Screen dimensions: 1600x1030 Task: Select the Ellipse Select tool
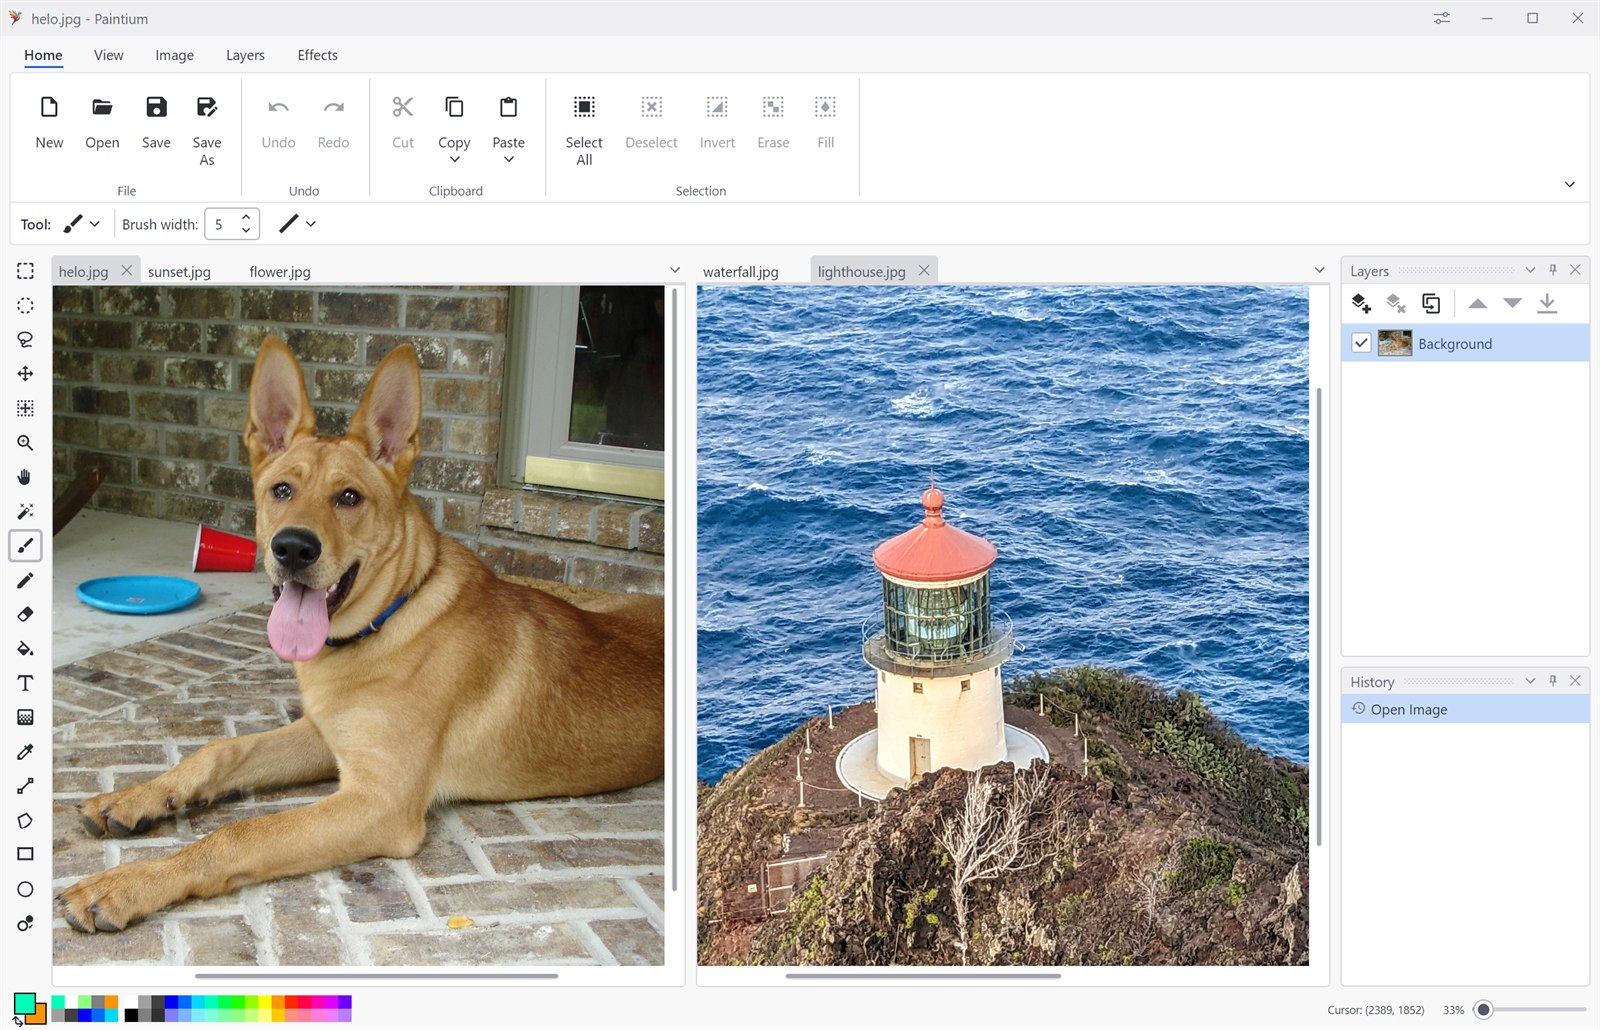click(25, 305)
